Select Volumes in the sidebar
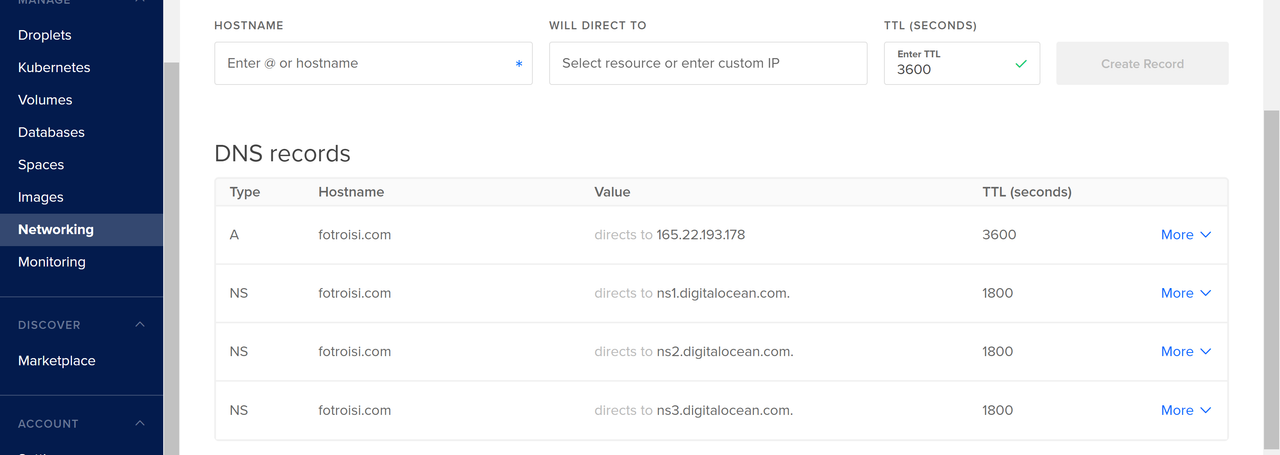This screenshot has width=1280, height=455. tap(45, 100)
